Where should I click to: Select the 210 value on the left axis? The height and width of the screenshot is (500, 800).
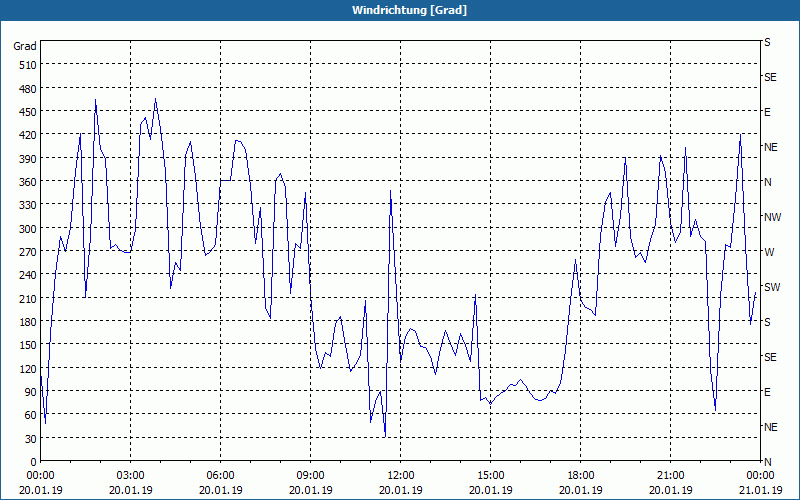click(x=28, y=299)
